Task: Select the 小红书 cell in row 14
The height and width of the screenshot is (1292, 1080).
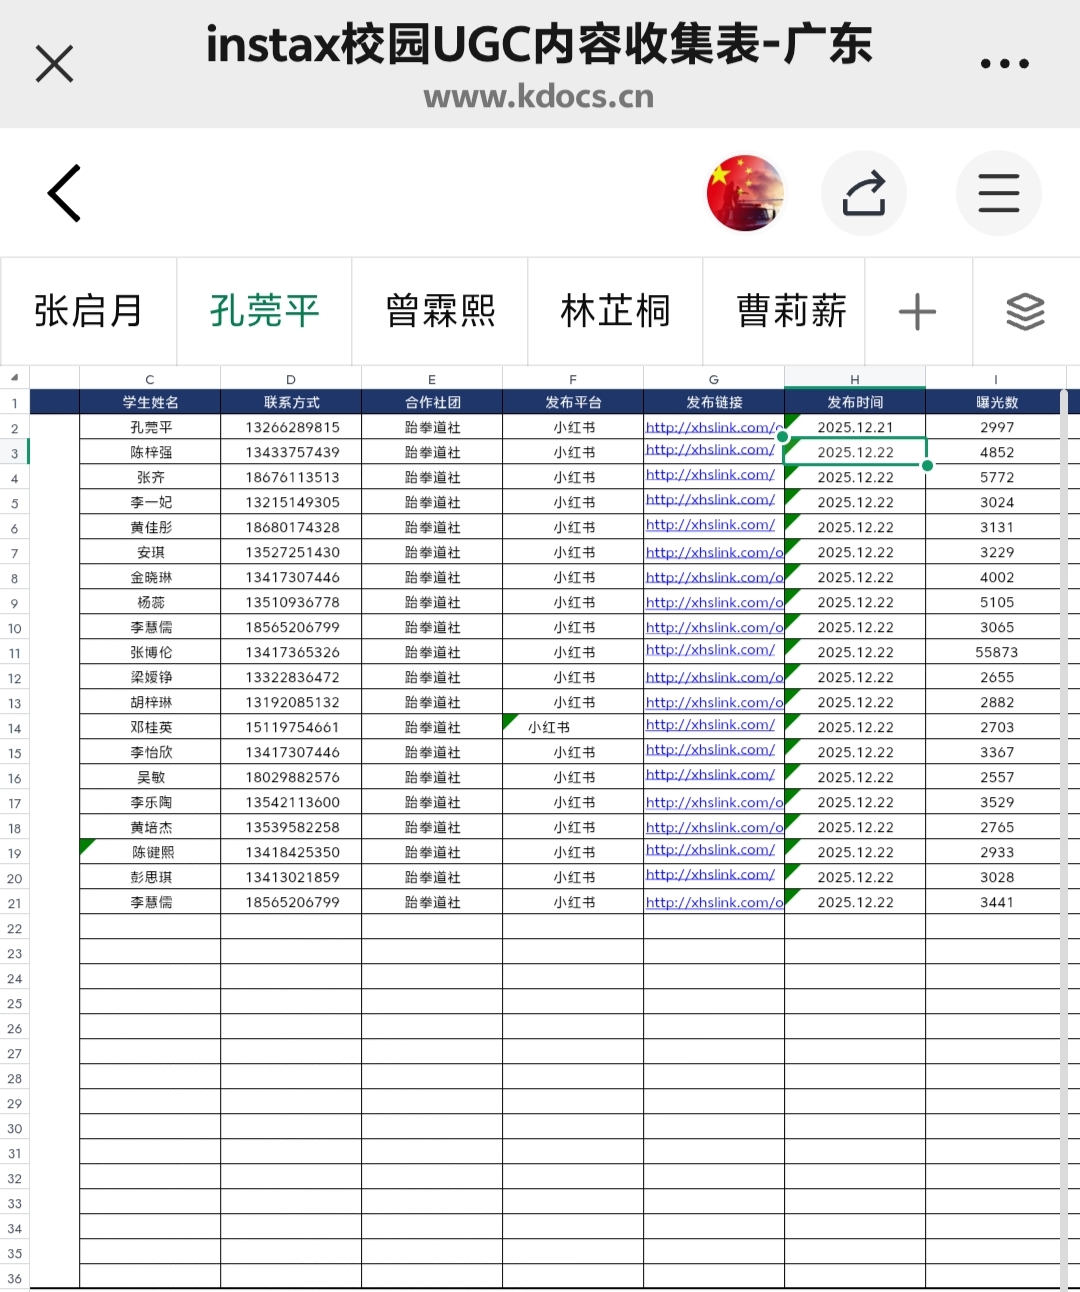Action: [x=573, y=727]
